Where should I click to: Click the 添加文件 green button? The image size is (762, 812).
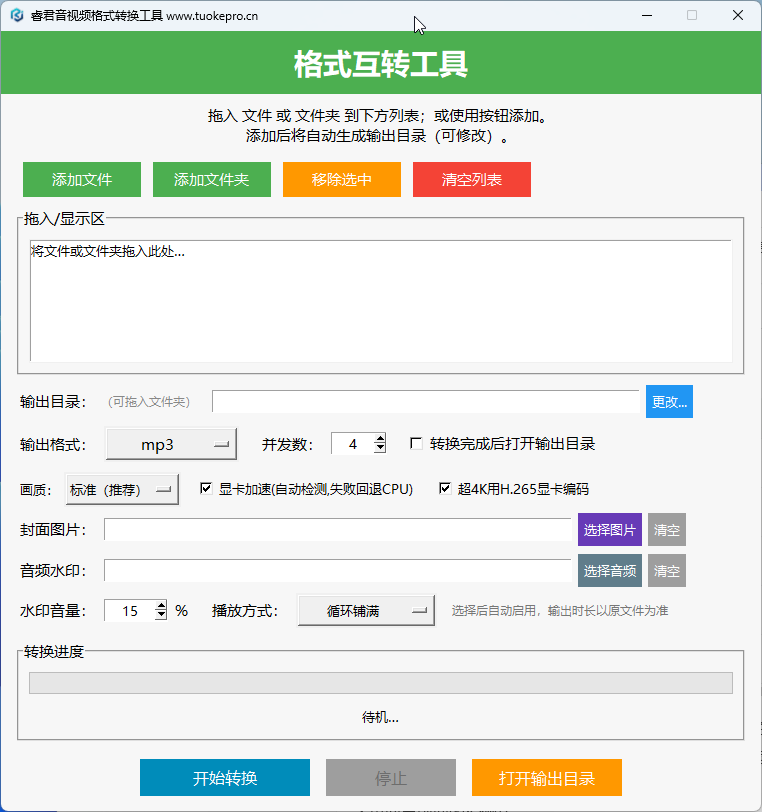pos(82,180)
